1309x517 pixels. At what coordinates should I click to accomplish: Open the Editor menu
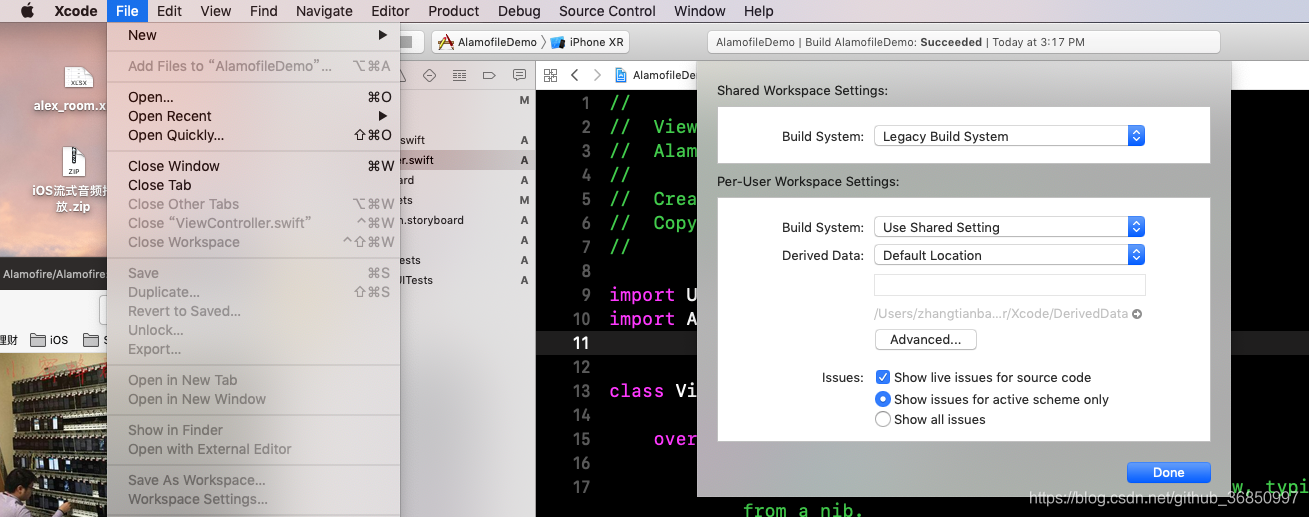[390, 11]
